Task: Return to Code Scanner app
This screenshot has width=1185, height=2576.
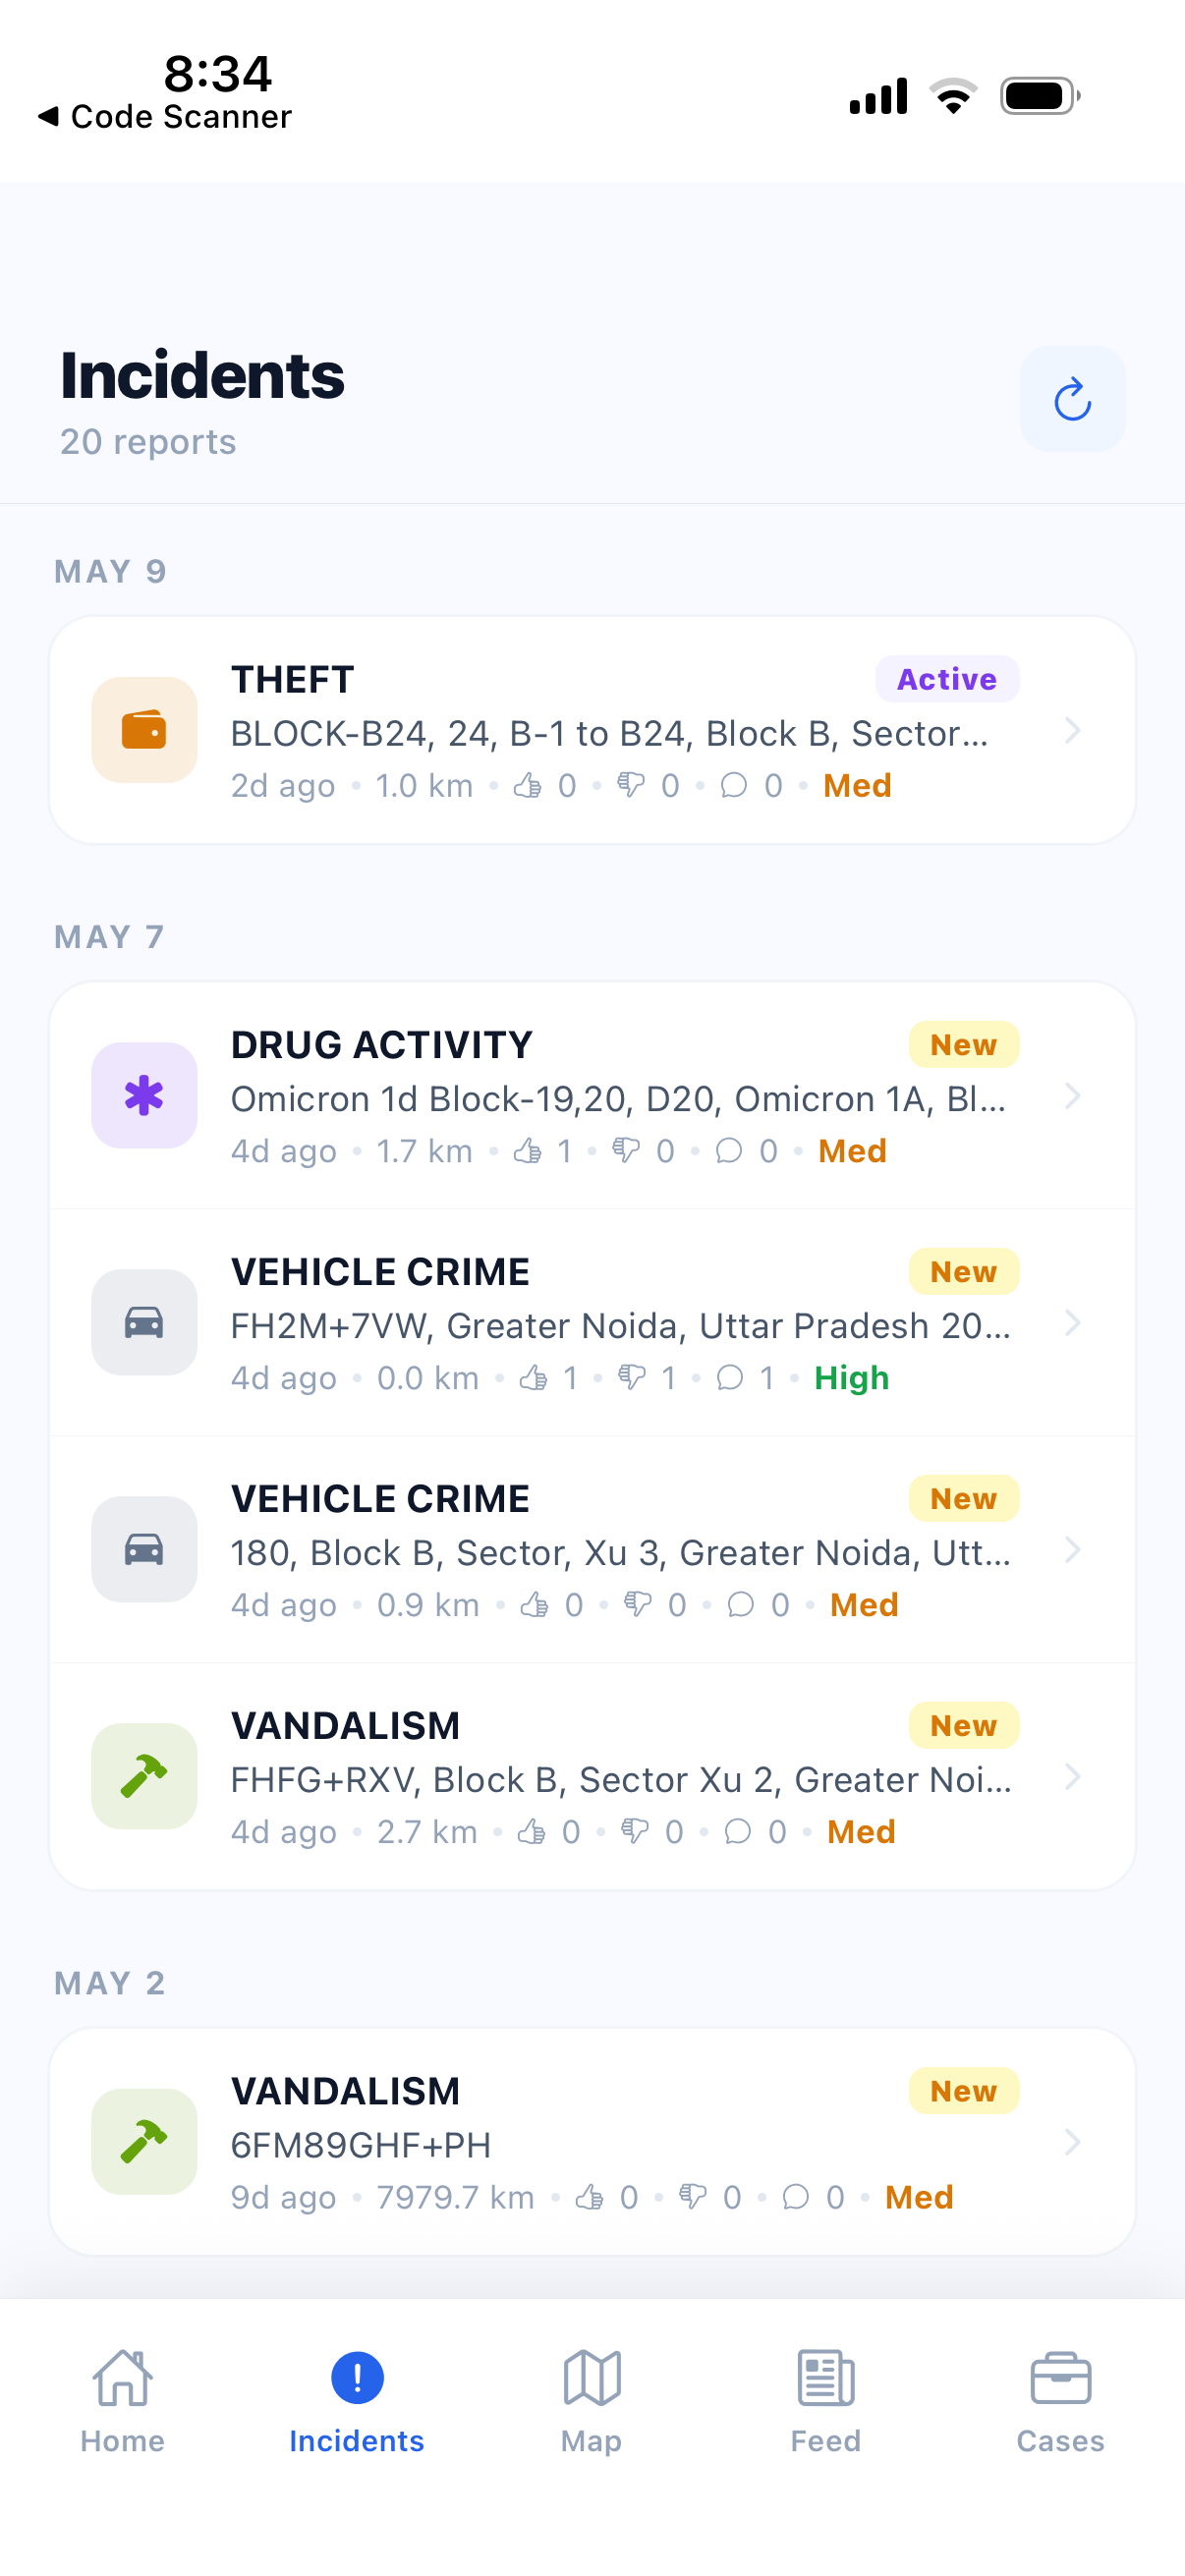Action: pos(165,116)
